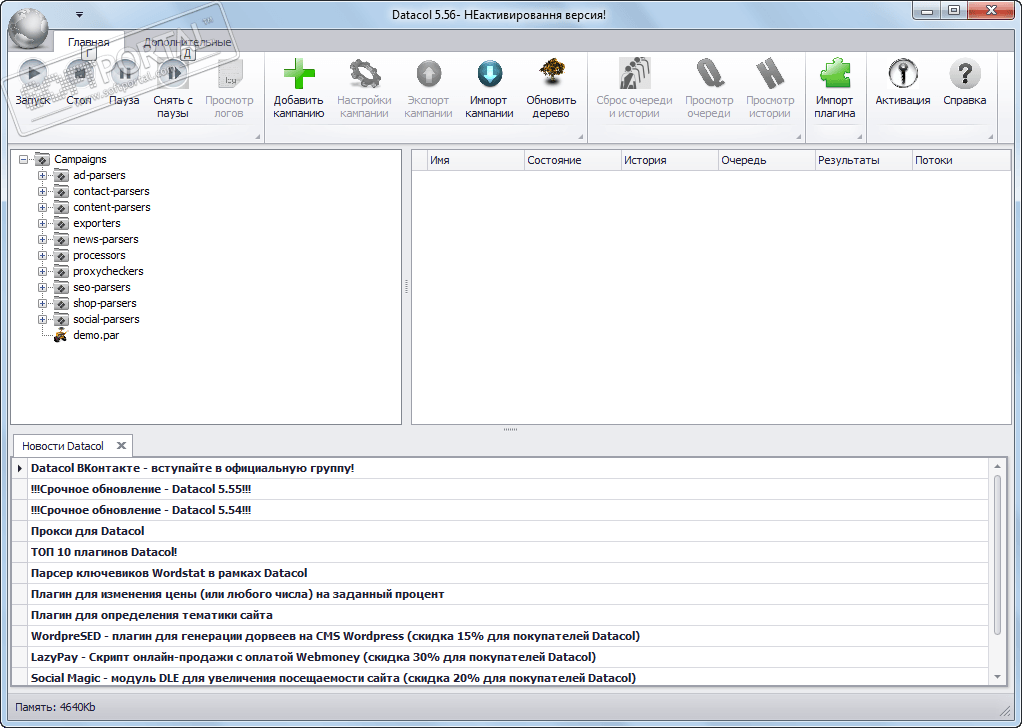Select the Campaigns tree label

click(80, 159)
